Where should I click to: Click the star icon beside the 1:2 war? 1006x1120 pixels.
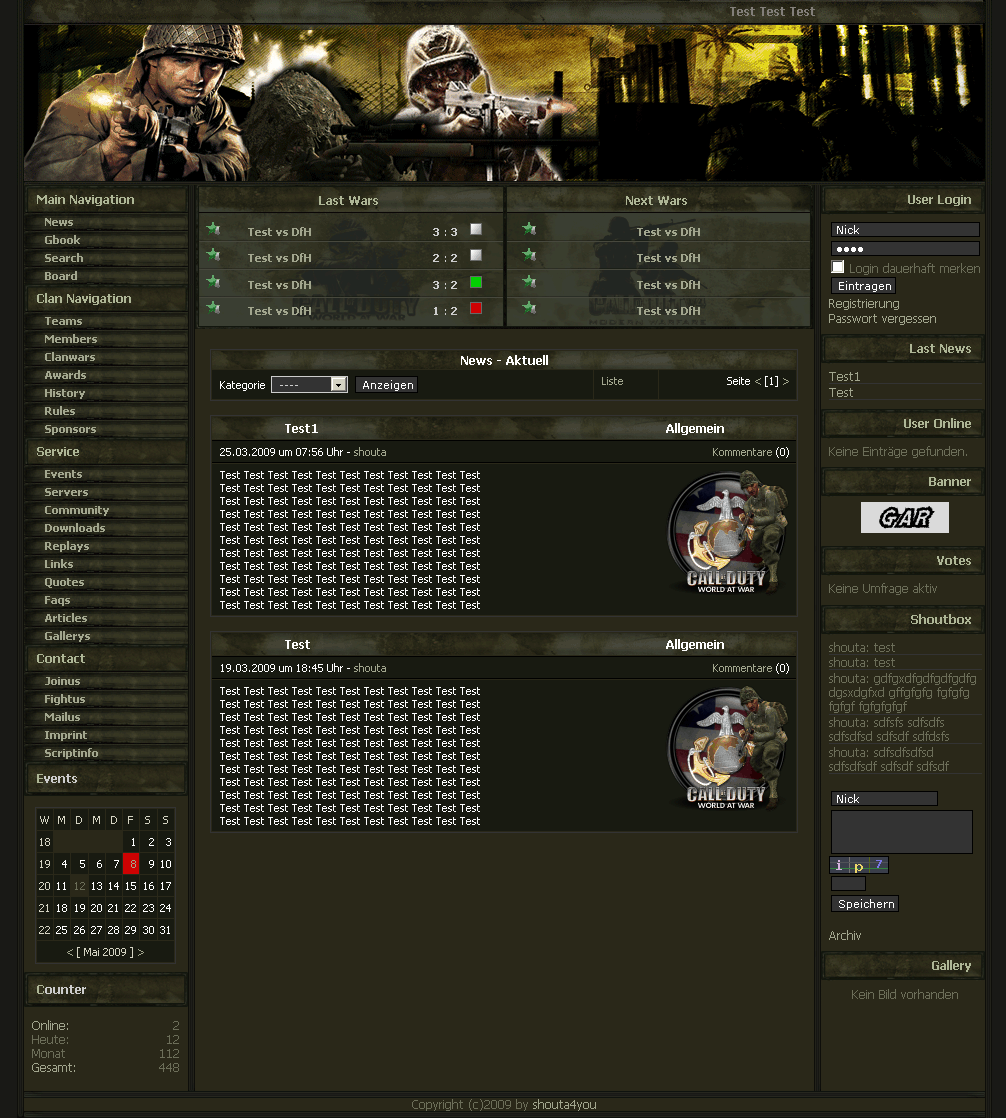(213, 308)
